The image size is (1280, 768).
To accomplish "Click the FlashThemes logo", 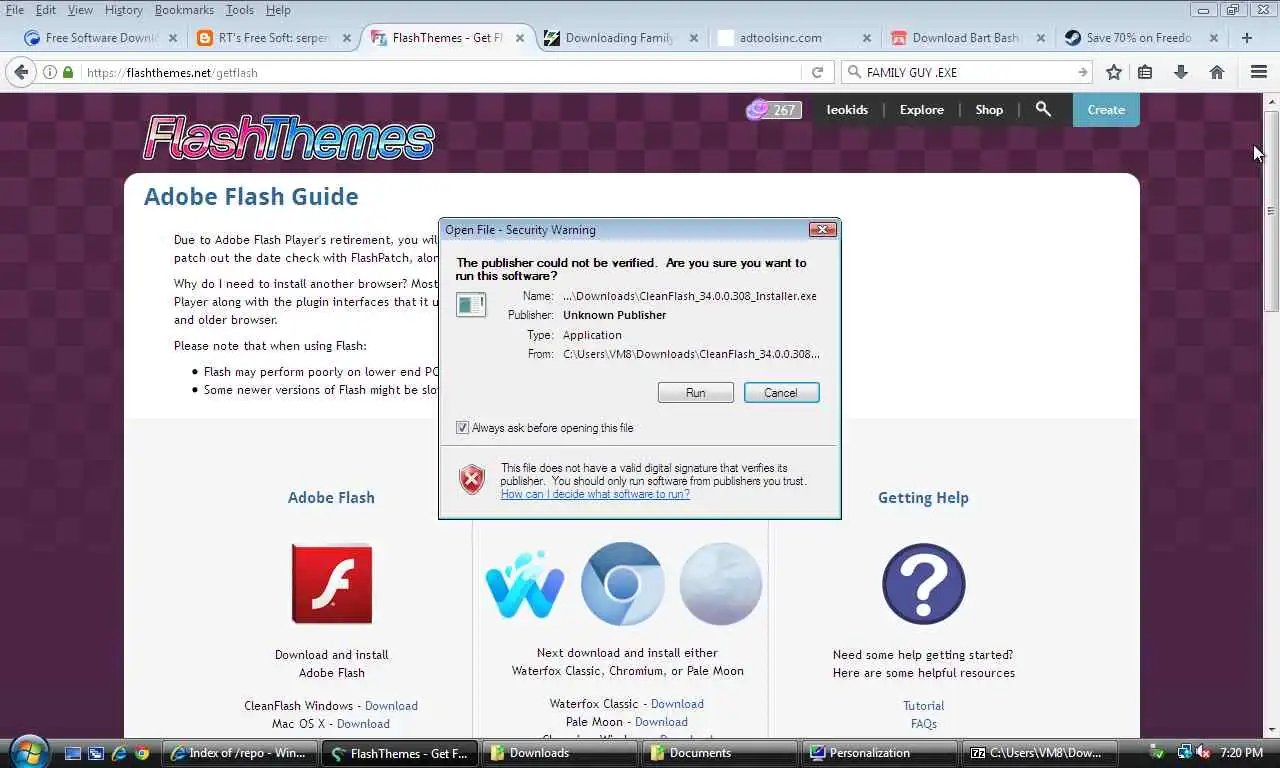I will coord(289,138).
